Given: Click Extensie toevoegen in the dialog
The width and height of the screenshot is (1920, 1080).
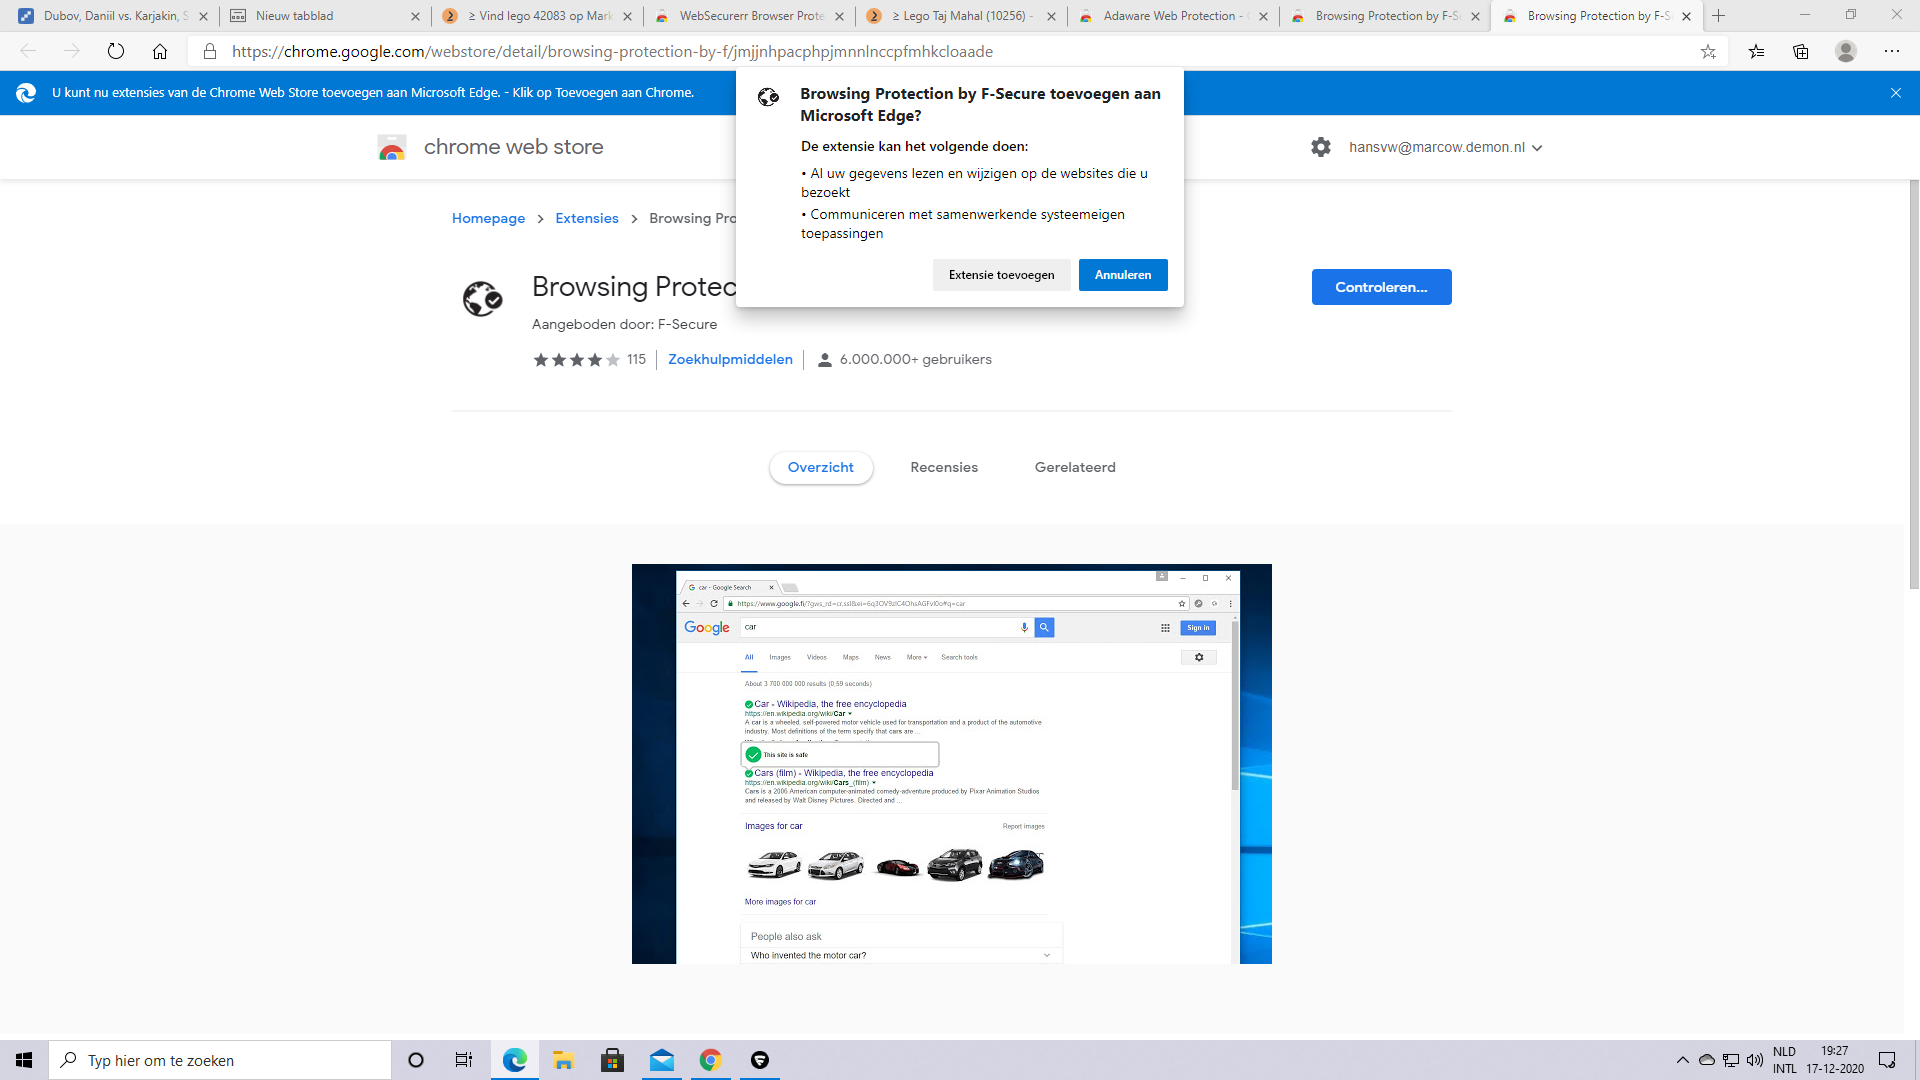Looking at the screenshot, I should pos(1001,274).
